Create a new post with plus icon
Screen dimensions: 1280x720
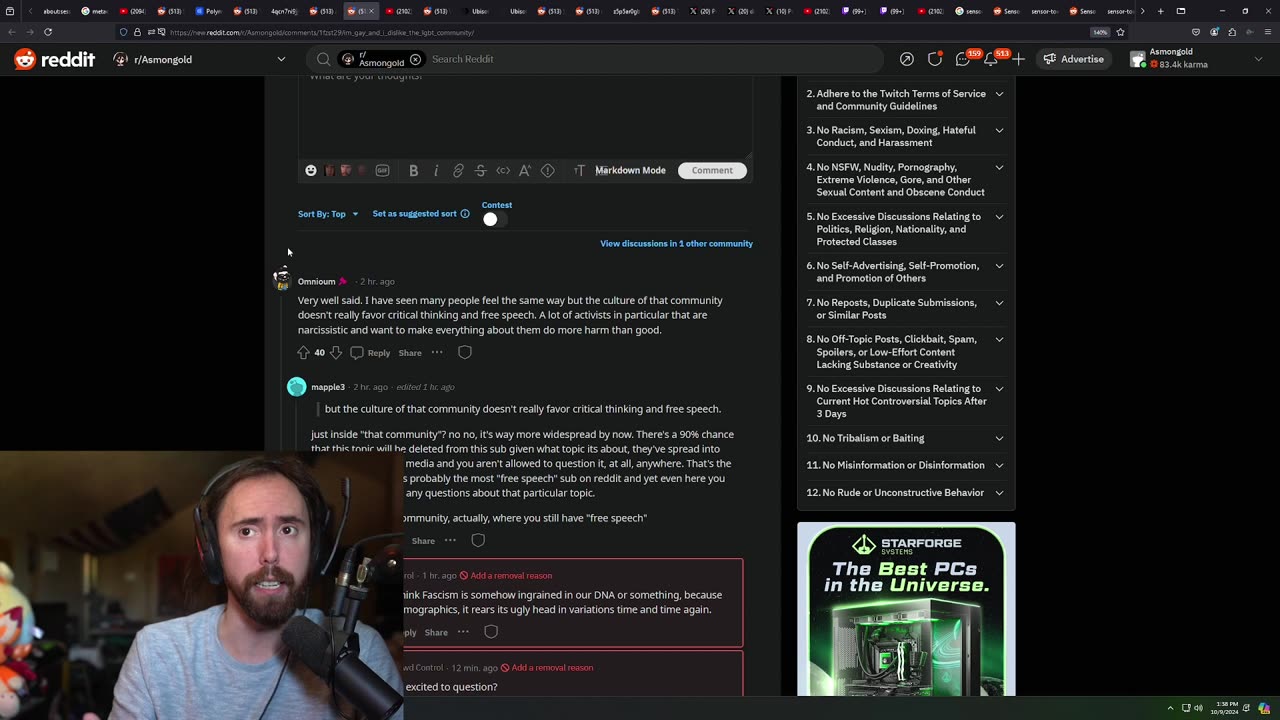point(1018,59)
